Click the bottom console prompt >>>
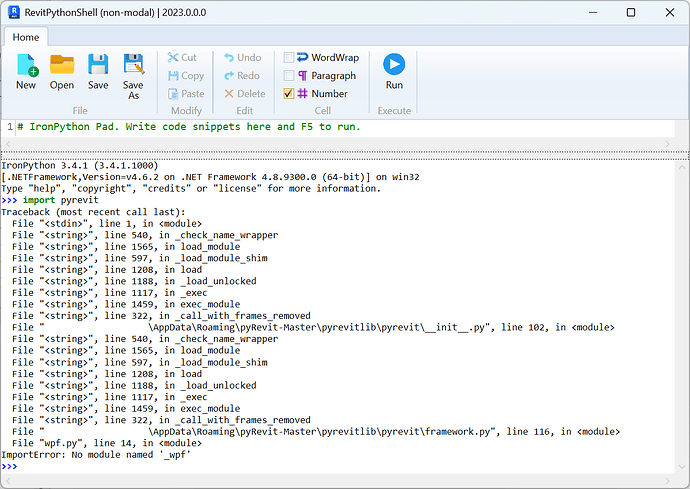 [9, 466]
